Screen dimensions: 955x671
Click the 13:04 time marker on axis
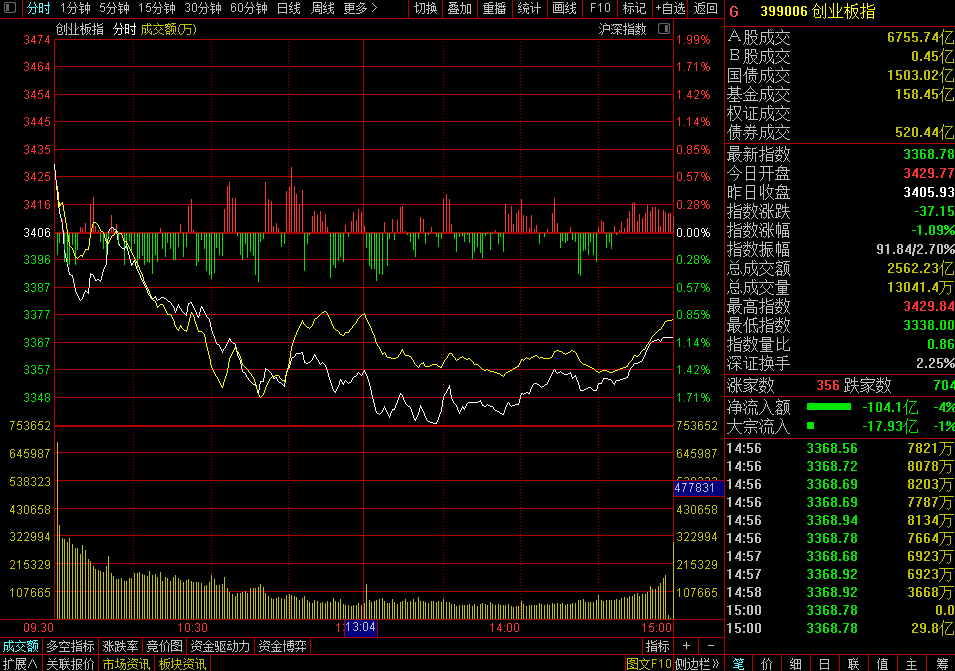point(360,627)
